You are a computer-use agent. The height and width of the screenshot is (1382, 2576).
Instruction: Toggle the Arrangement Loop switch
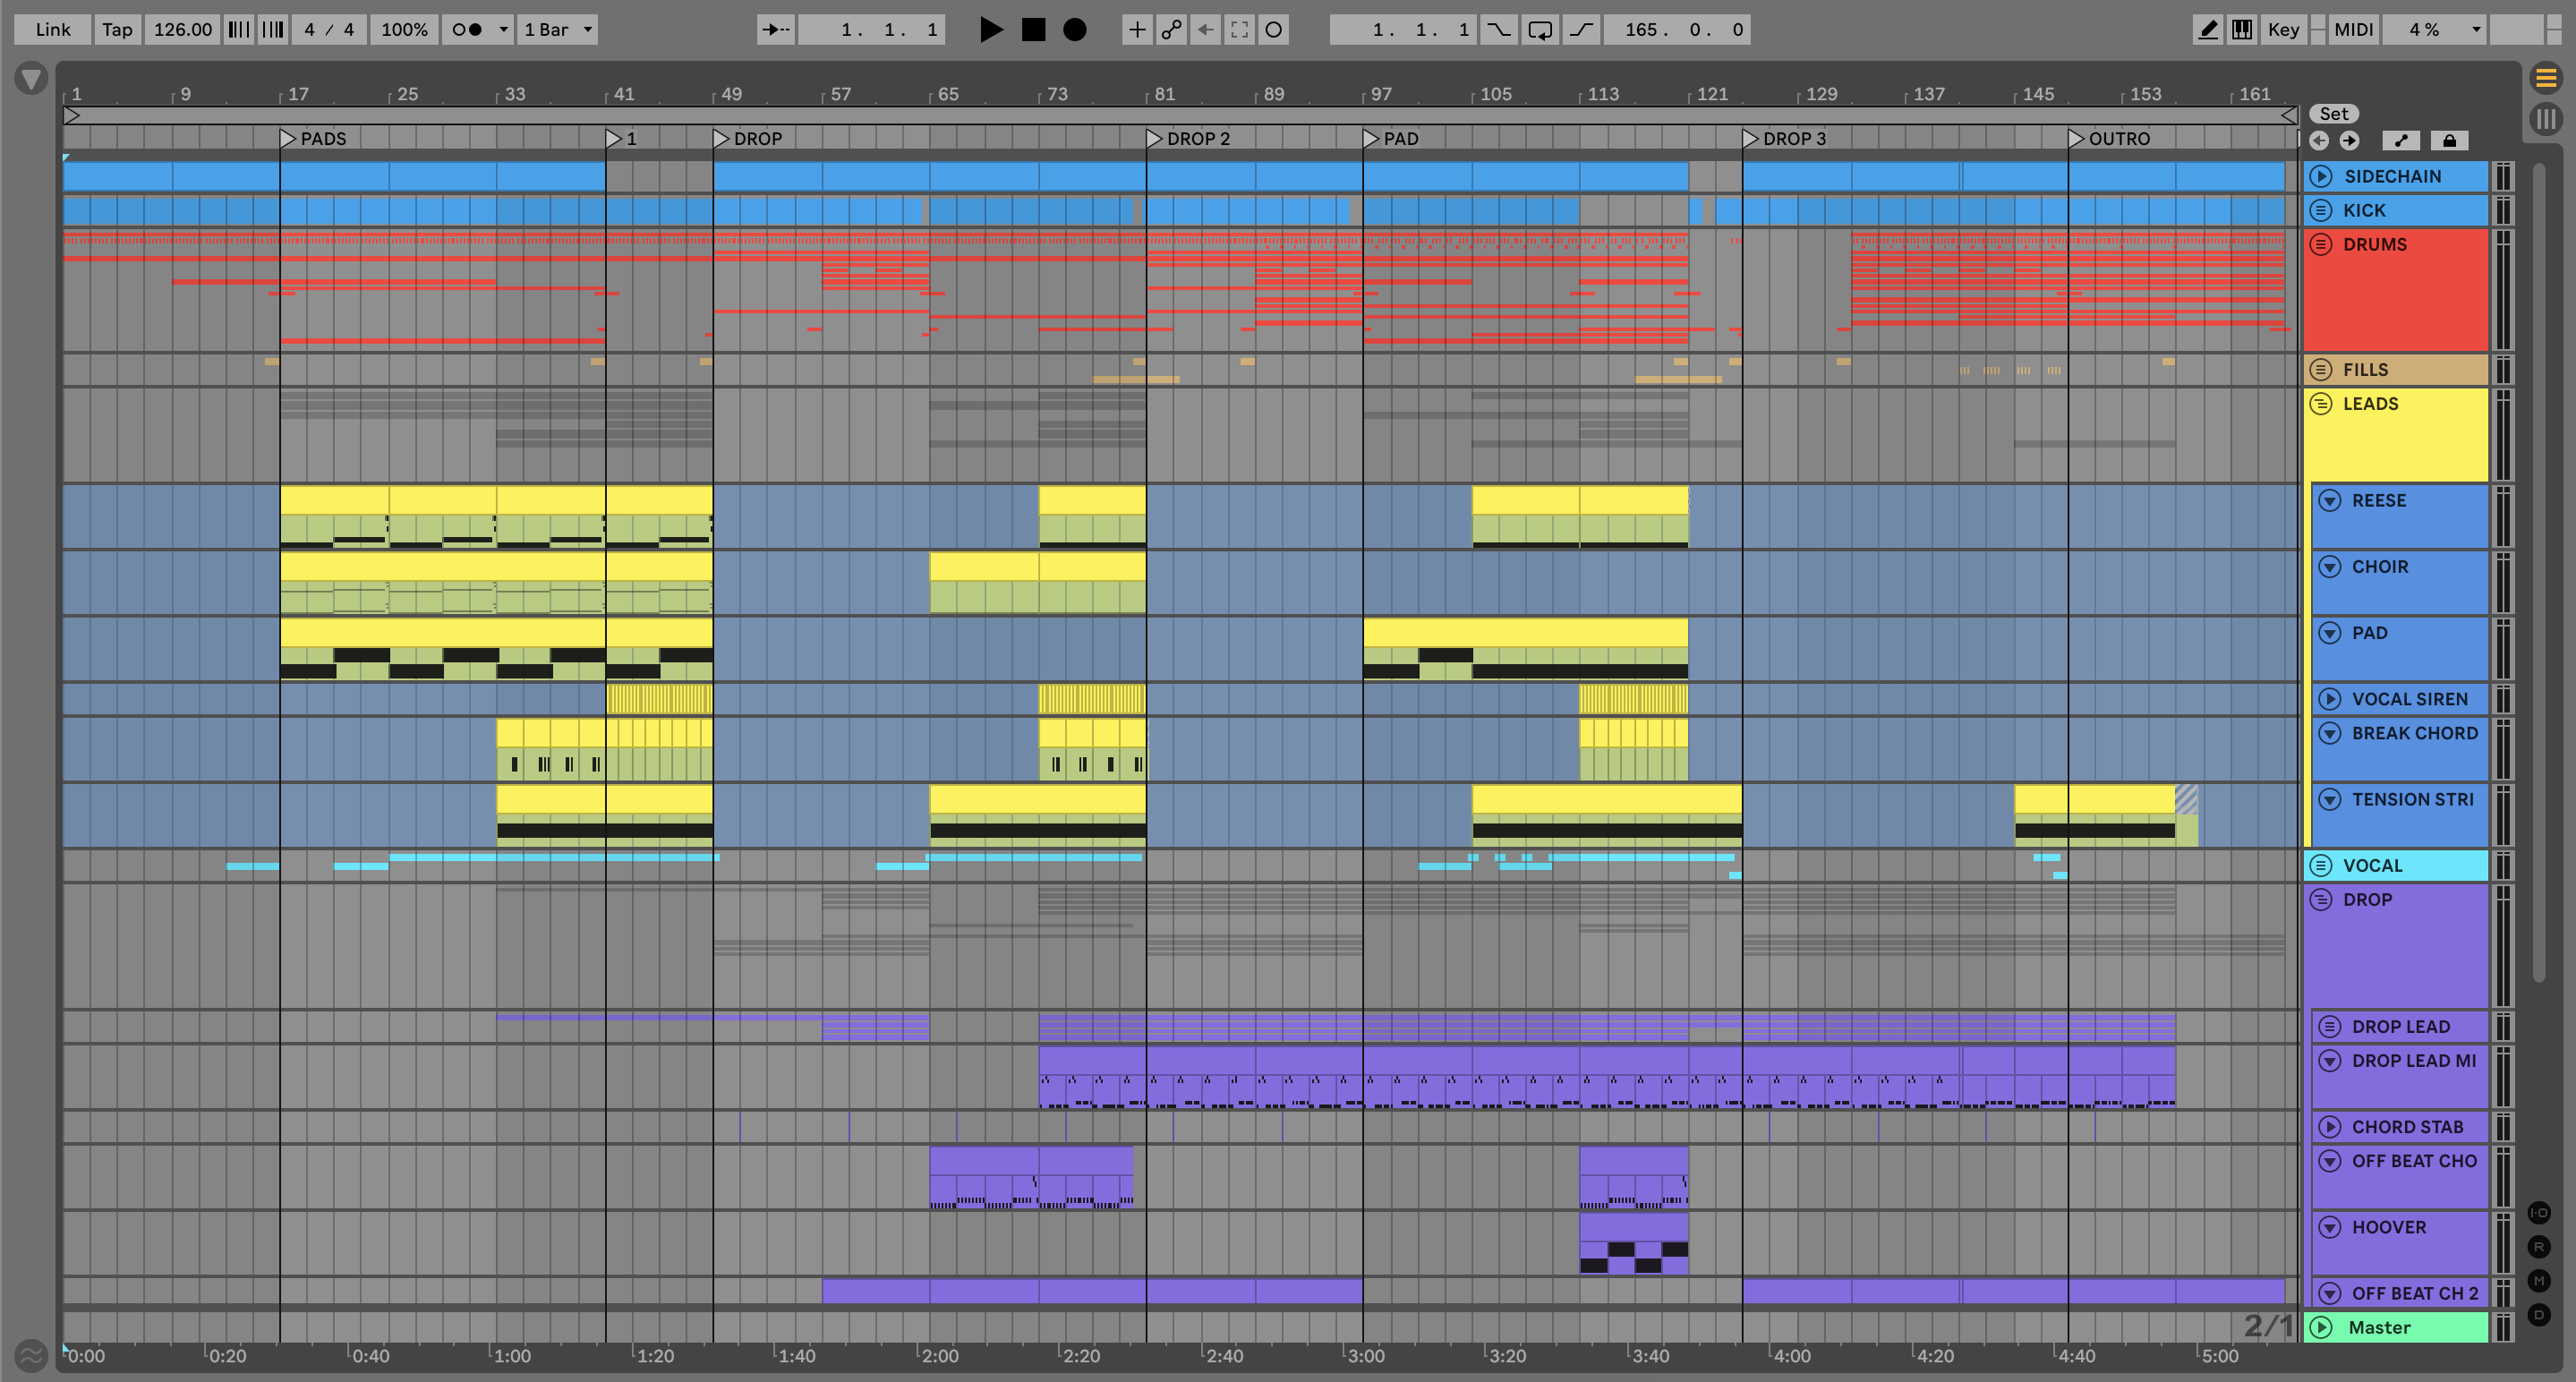[x=1540, y=30]
